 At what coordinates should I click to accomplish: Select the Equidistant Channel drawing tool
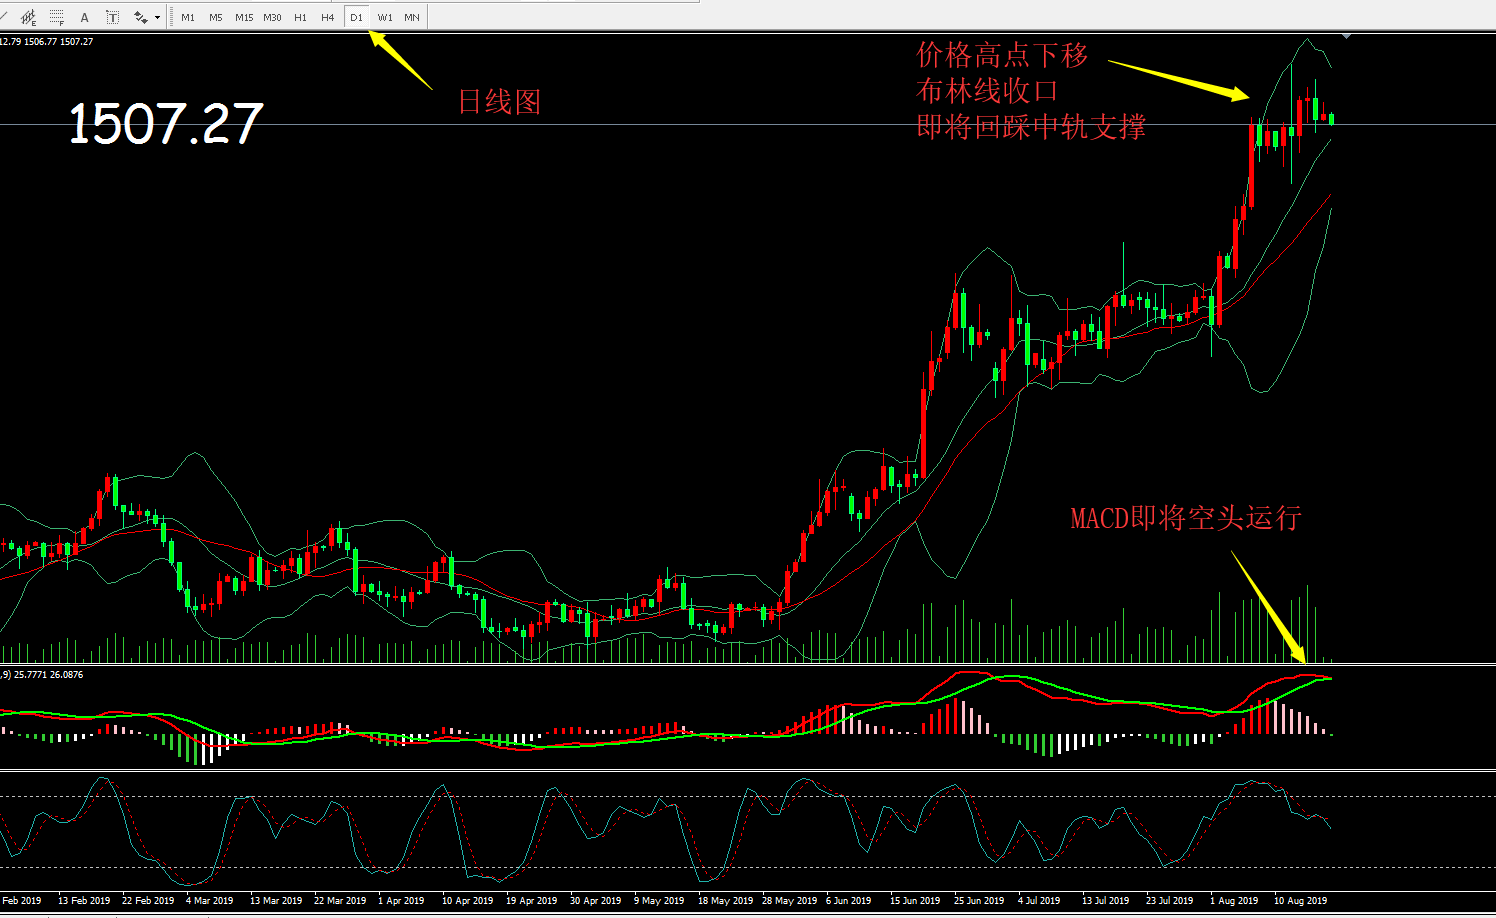(x=28, y=17)
